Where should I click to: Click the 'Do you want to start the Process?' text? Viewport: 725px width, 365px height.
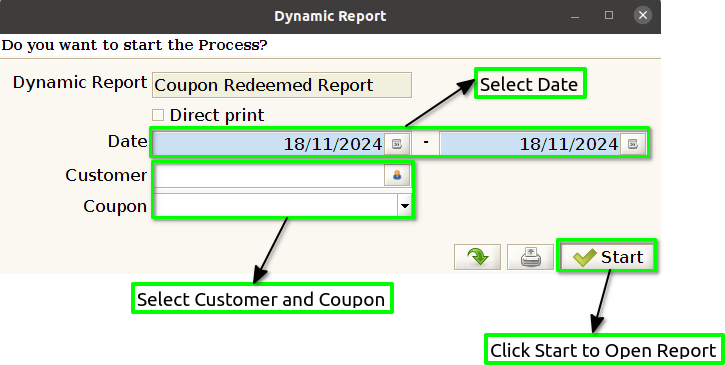[135, 45]
